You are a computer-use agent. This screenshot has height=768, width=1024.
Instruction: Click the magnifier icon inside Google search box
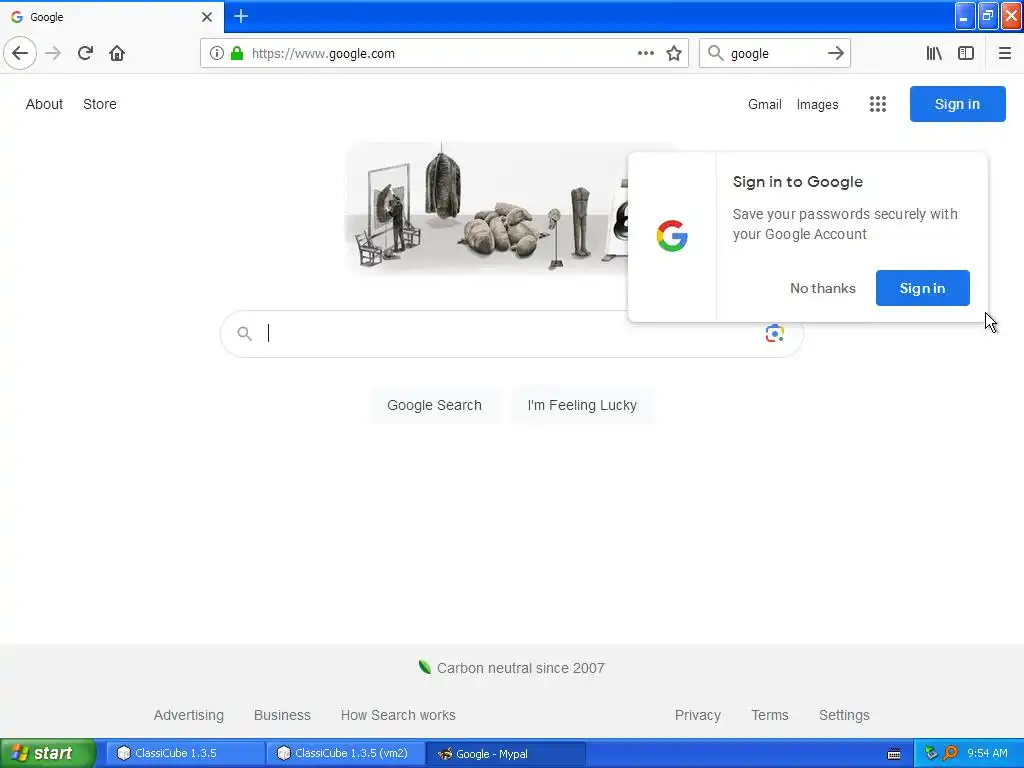coord(244,334)
